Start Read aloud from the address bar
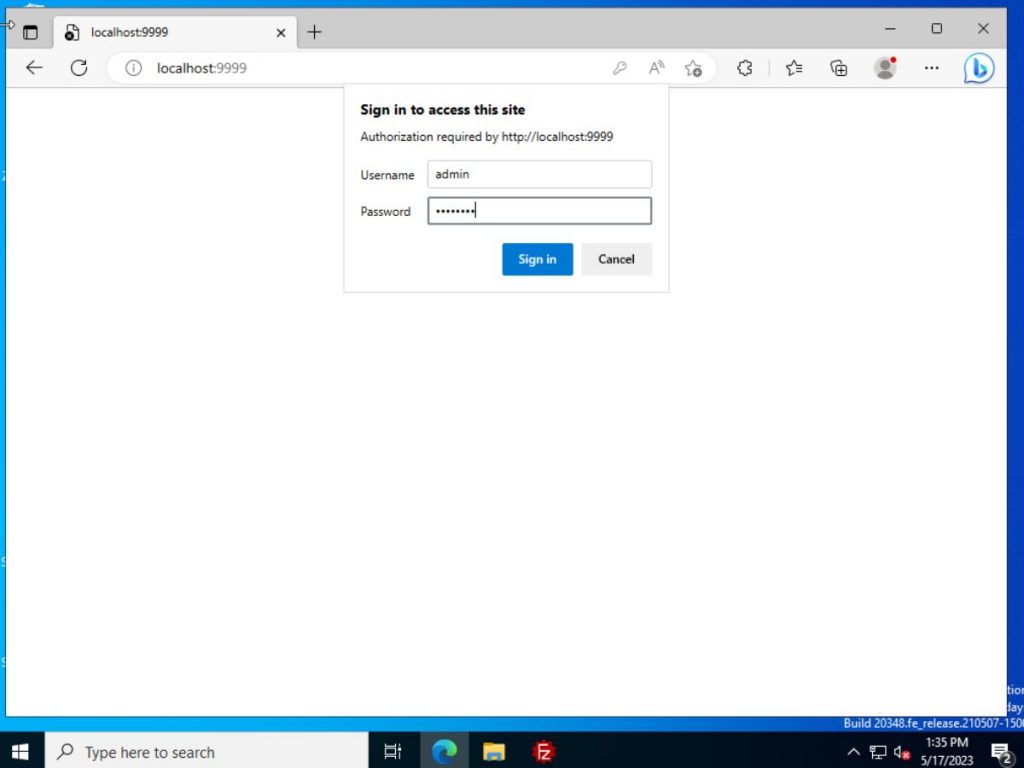 click(656, 68)
